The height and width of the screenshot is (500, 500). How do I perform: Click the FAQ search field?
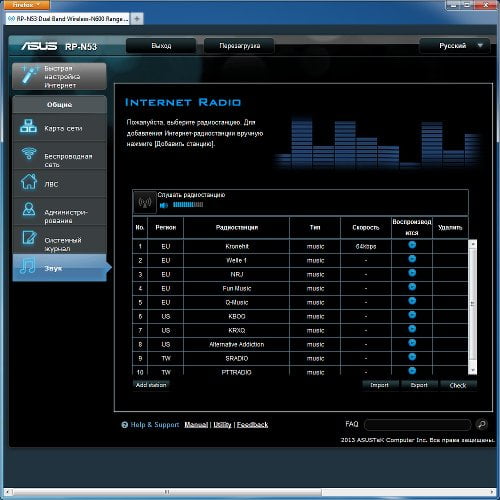[418, 425]
